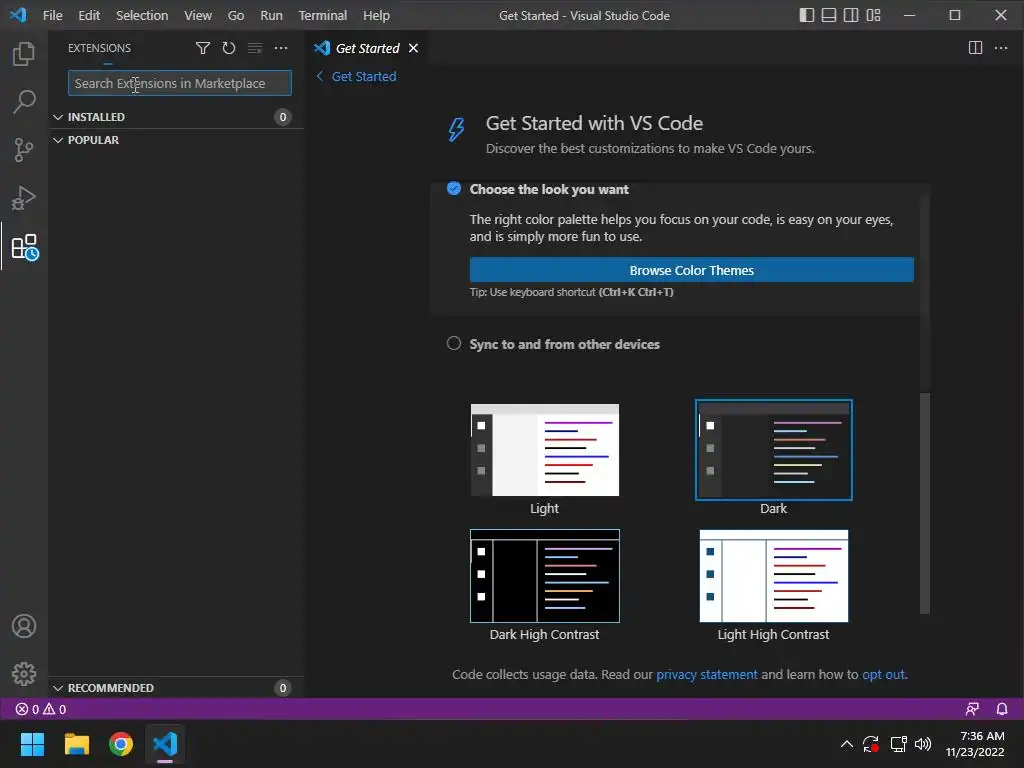Split the editor to the right
Screen dimensions: 1024x768
[975, 48]
